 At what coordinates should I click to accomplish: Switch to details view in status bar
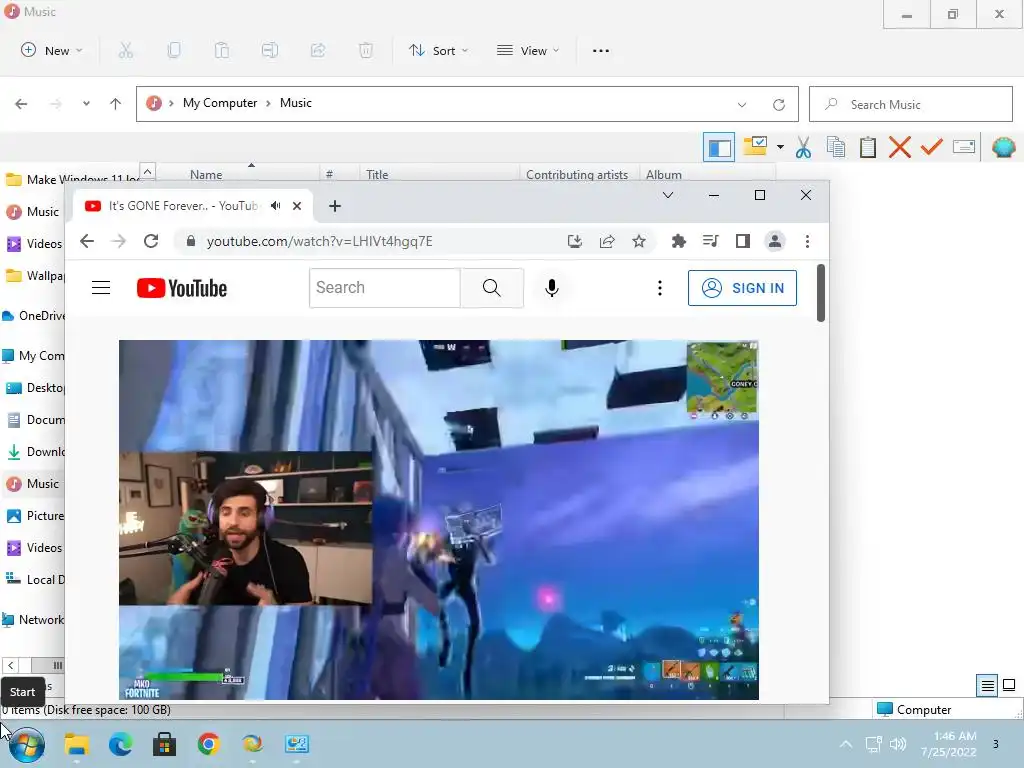coord(987,685)
